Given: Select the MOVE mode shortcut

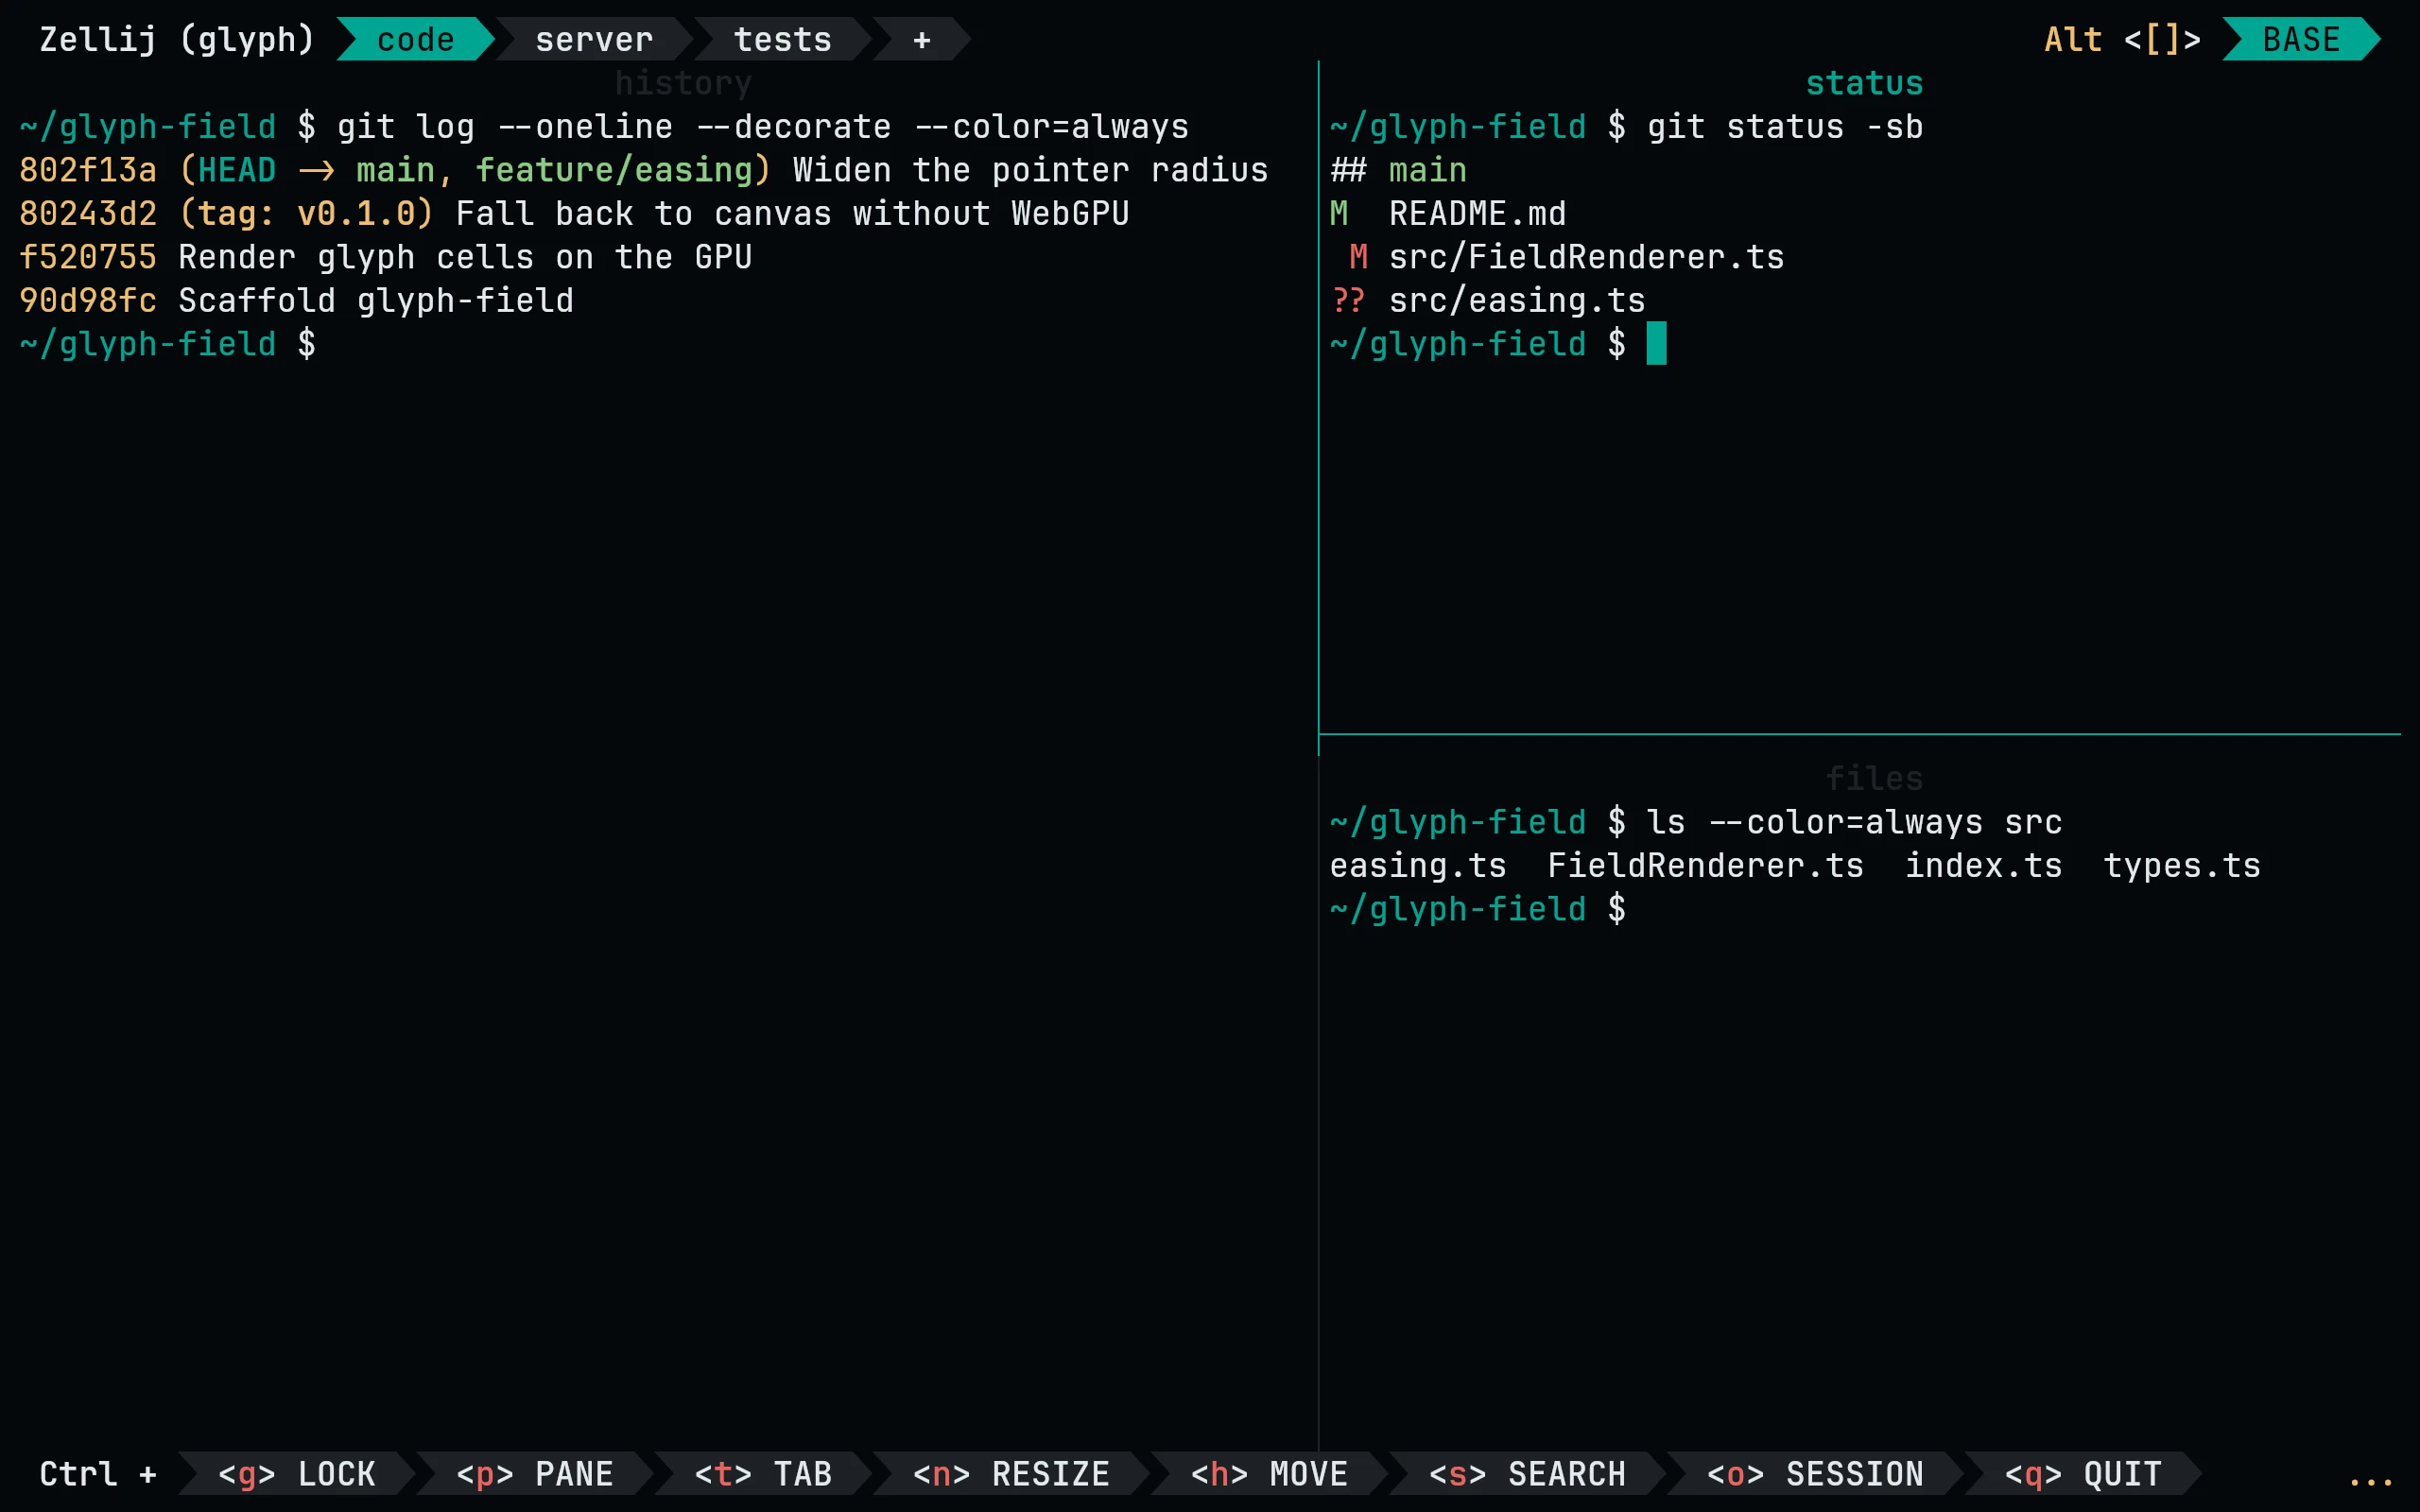Looking at the screenshot, I should click(x=1269, y=1473).
